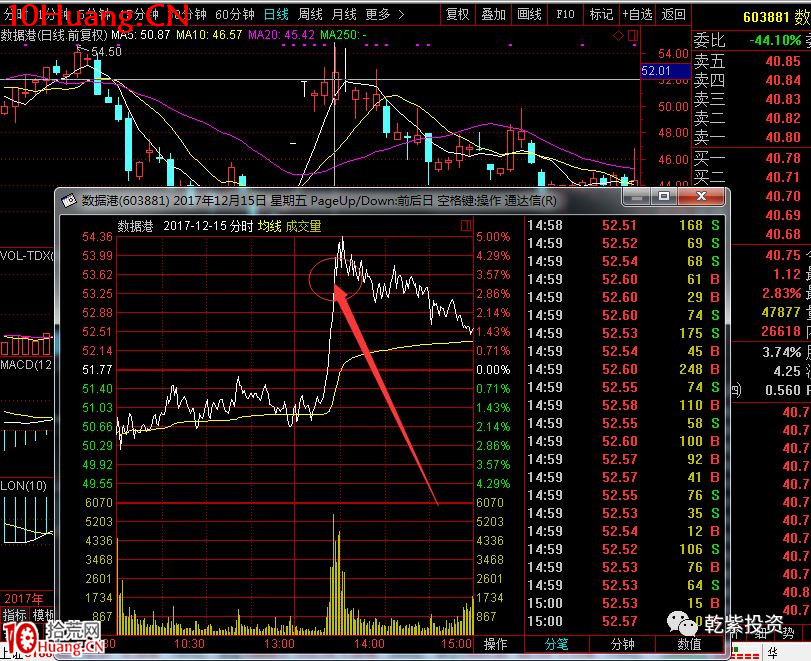Select the 买一 40.78 order row
The height and width of the screenshot is (661, 811).
[752, 158]
